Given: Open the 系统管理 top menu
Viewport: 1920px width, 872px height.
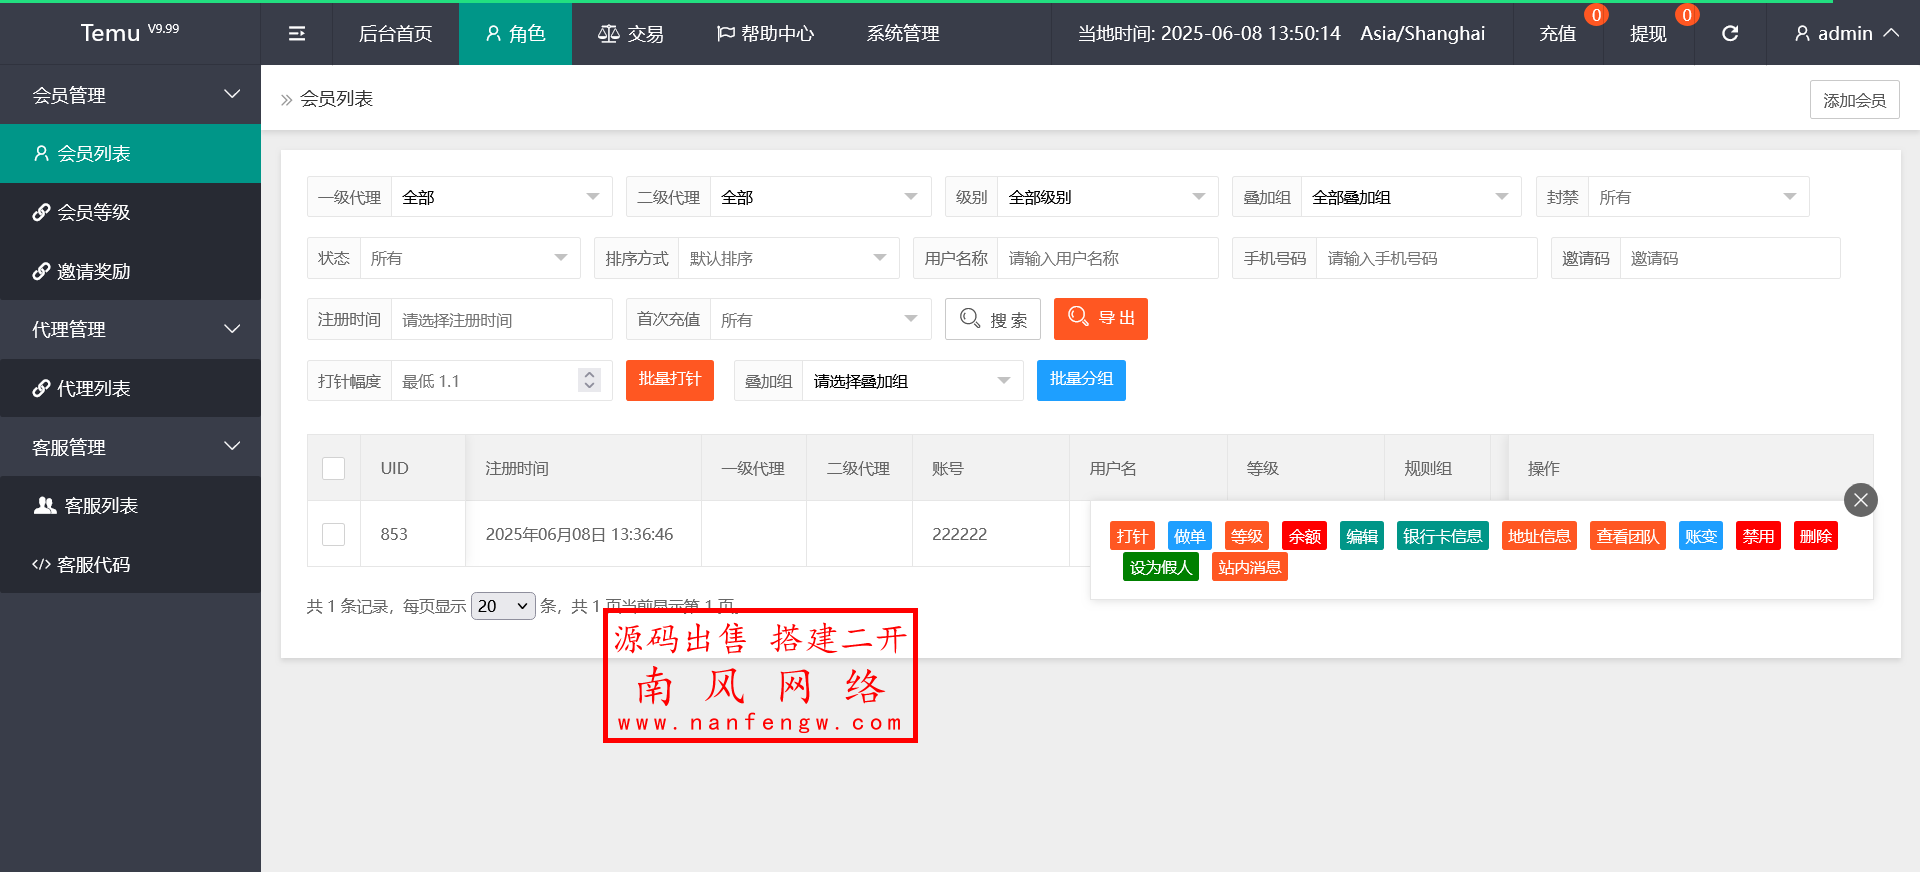Looking at the screenshot, I should click(x=903, y=34).
